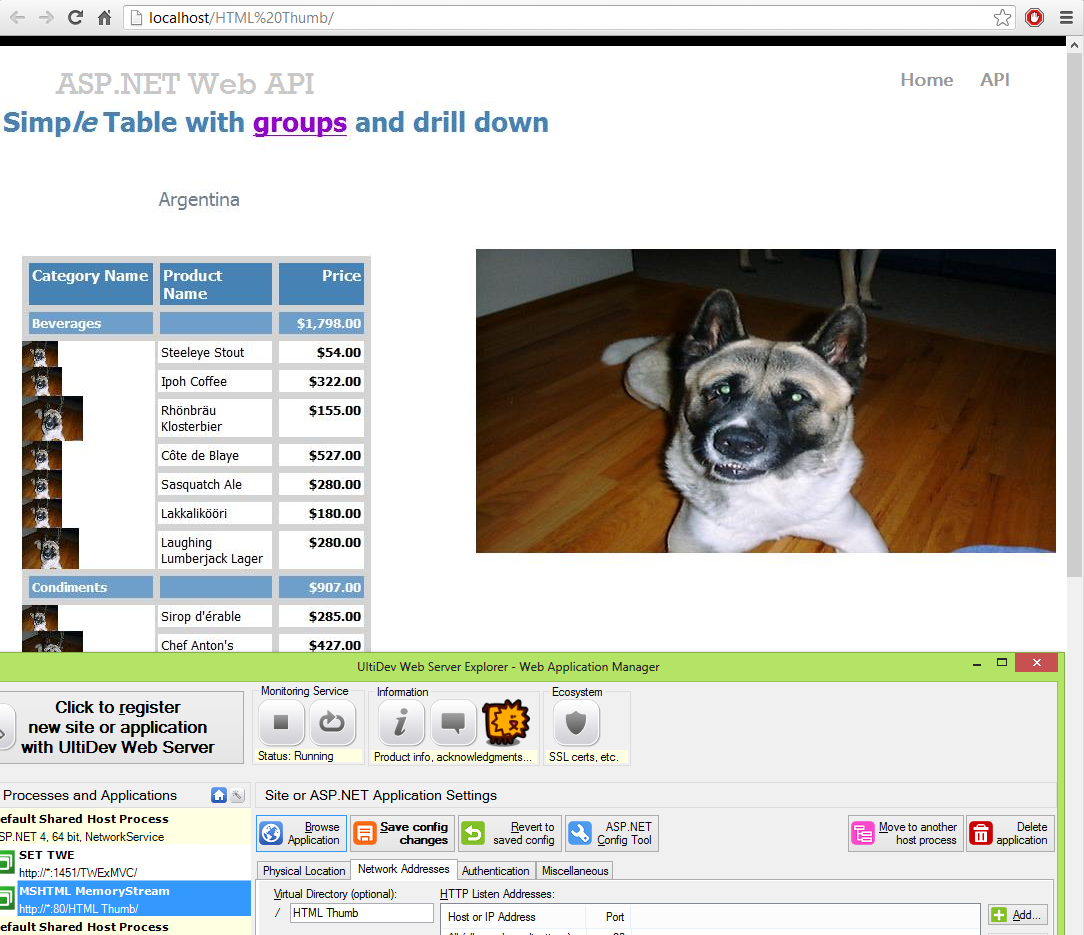1084x935 pixels.
Task: Click the Virtual Directory text field
Action: point(362,913)
